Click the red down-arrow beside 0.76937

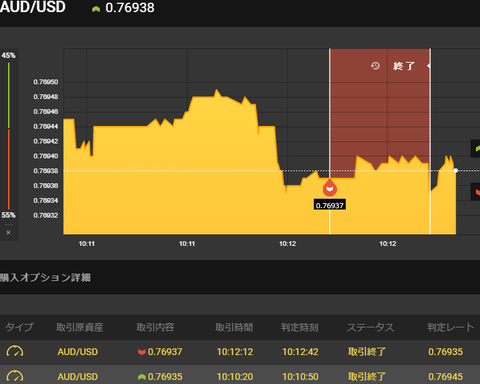coord(142,352)
